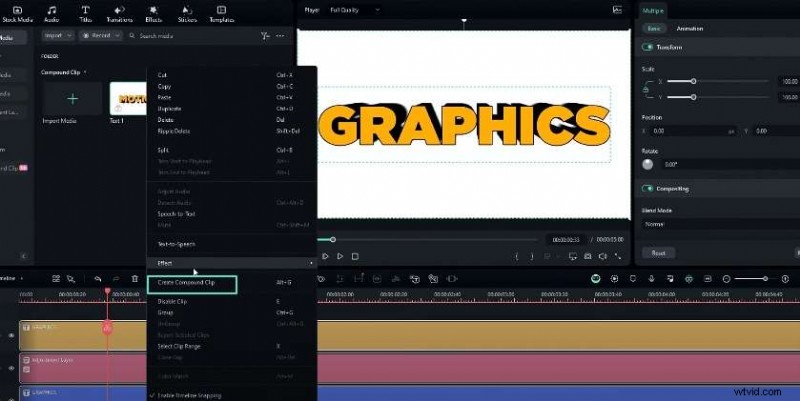Open the Templates tab
800x401 pixels.
[221, 14]
